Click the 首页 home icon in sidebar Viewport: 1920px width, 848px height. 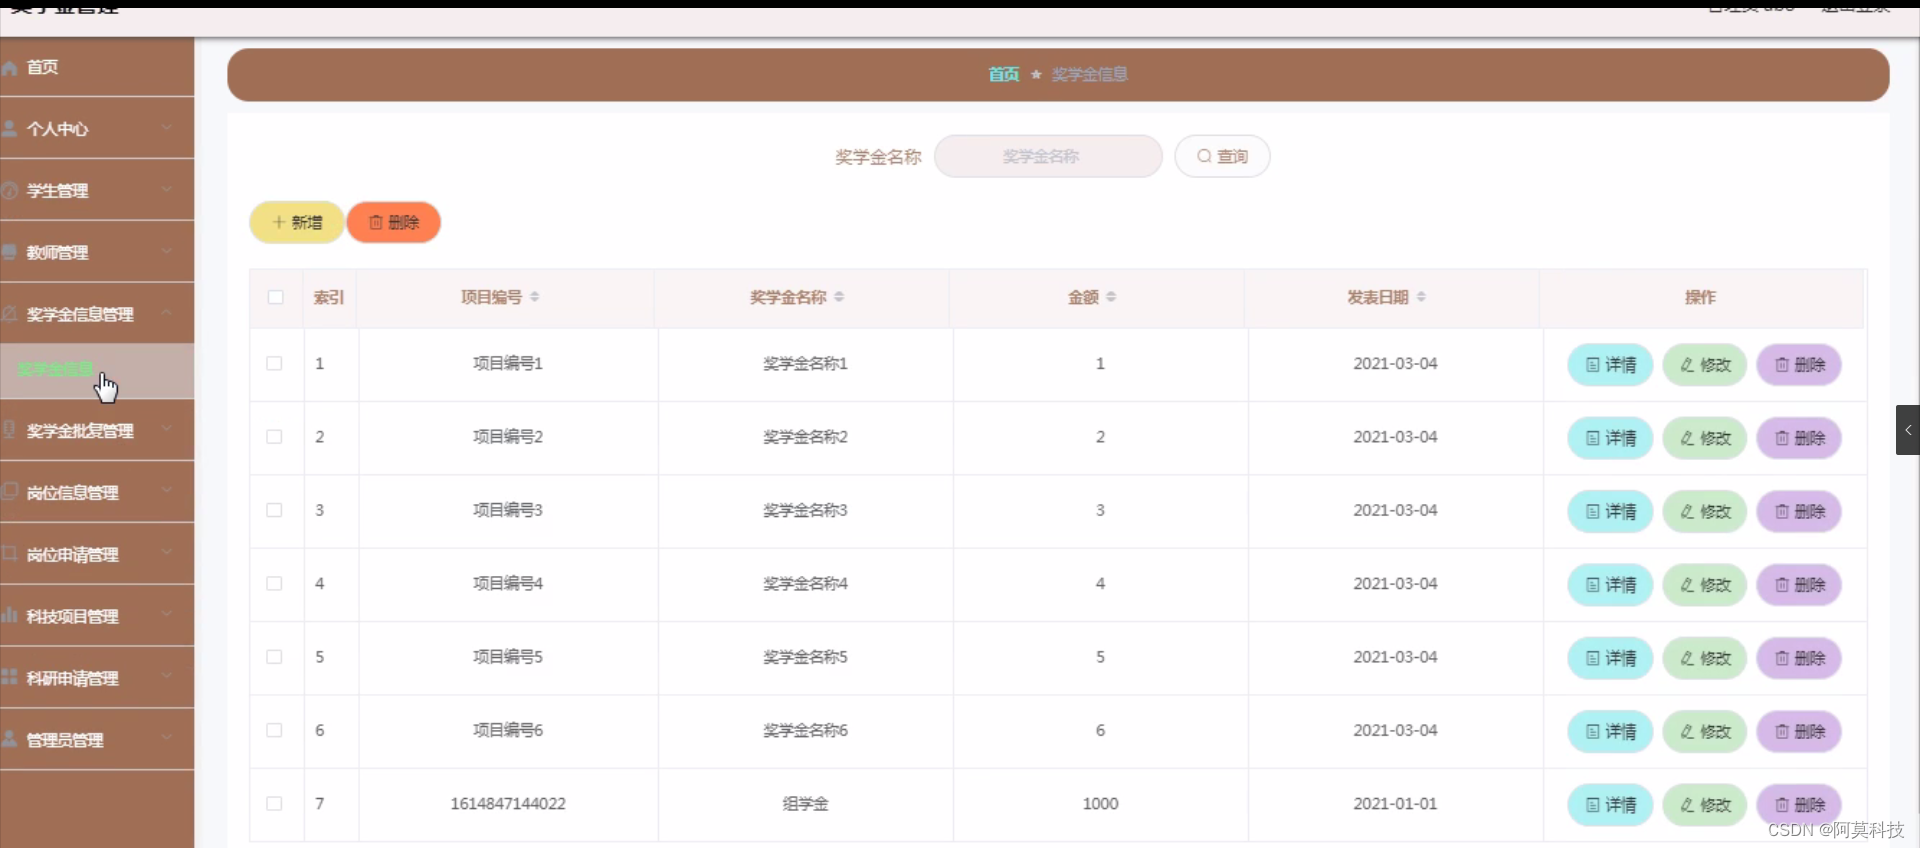(x=10, y=67)
